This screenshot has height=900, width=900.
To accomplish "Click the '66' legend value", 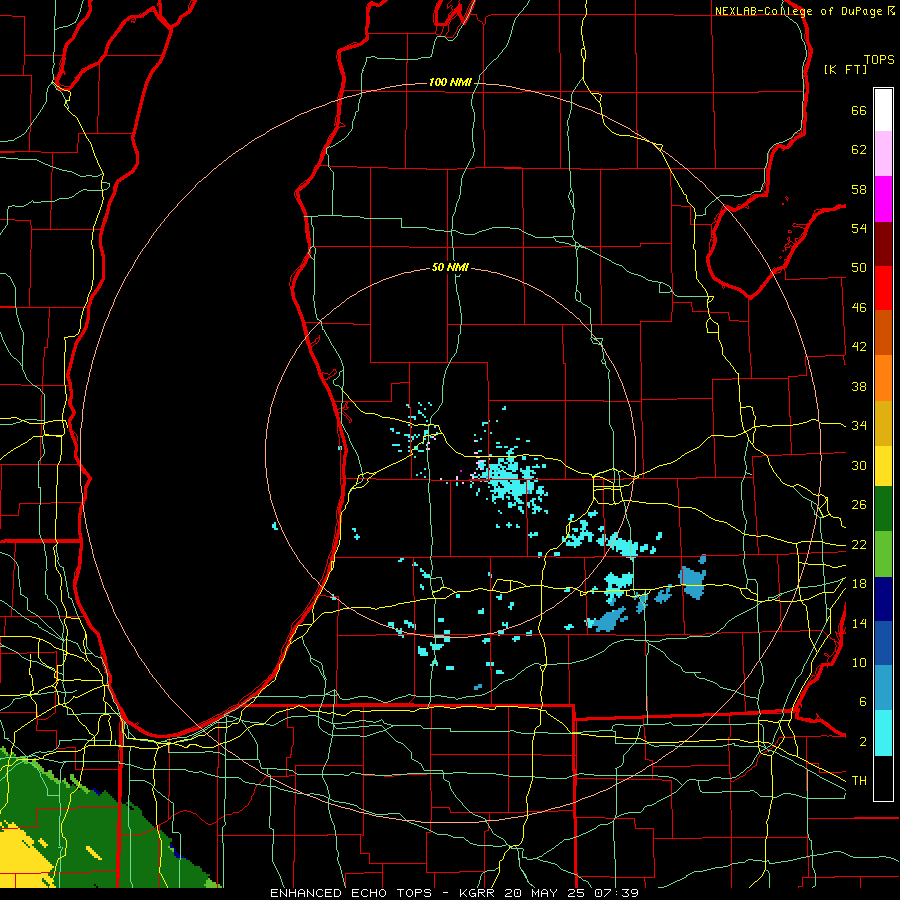I will [859, 111].
